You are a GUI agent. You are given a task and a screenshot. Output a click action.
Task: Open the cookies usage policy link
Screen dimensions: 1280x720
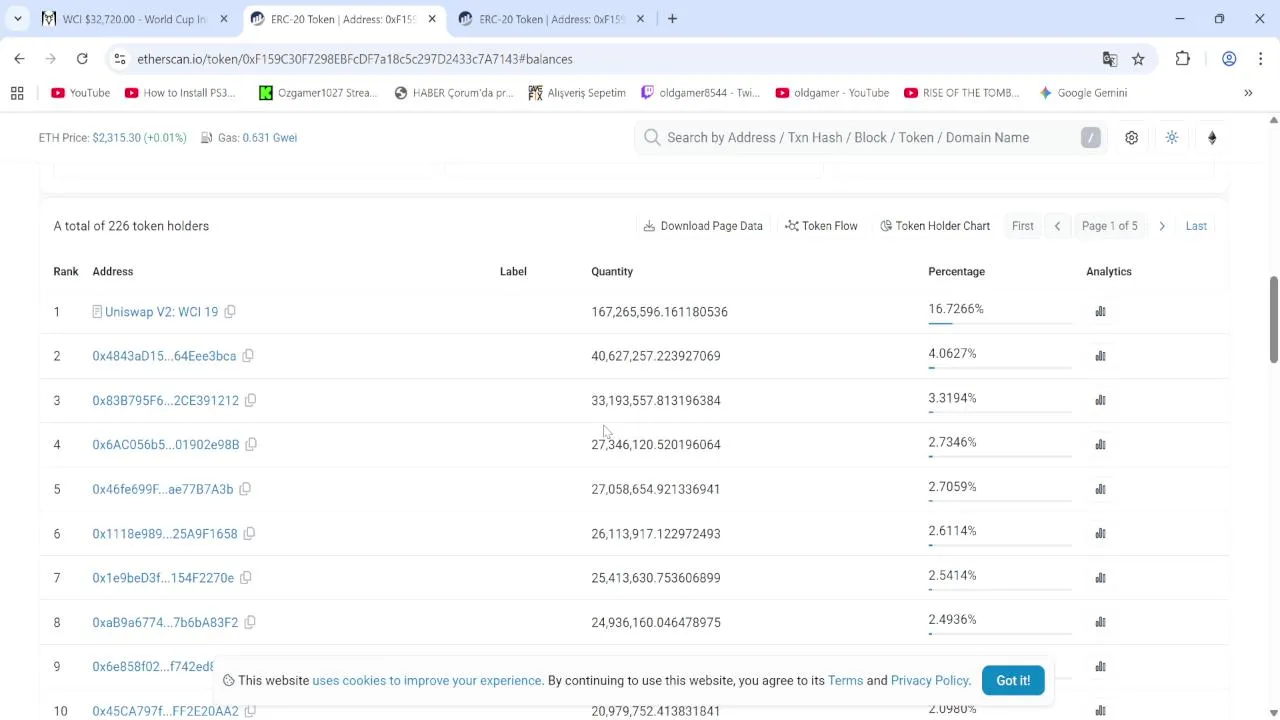coord(427,680)
